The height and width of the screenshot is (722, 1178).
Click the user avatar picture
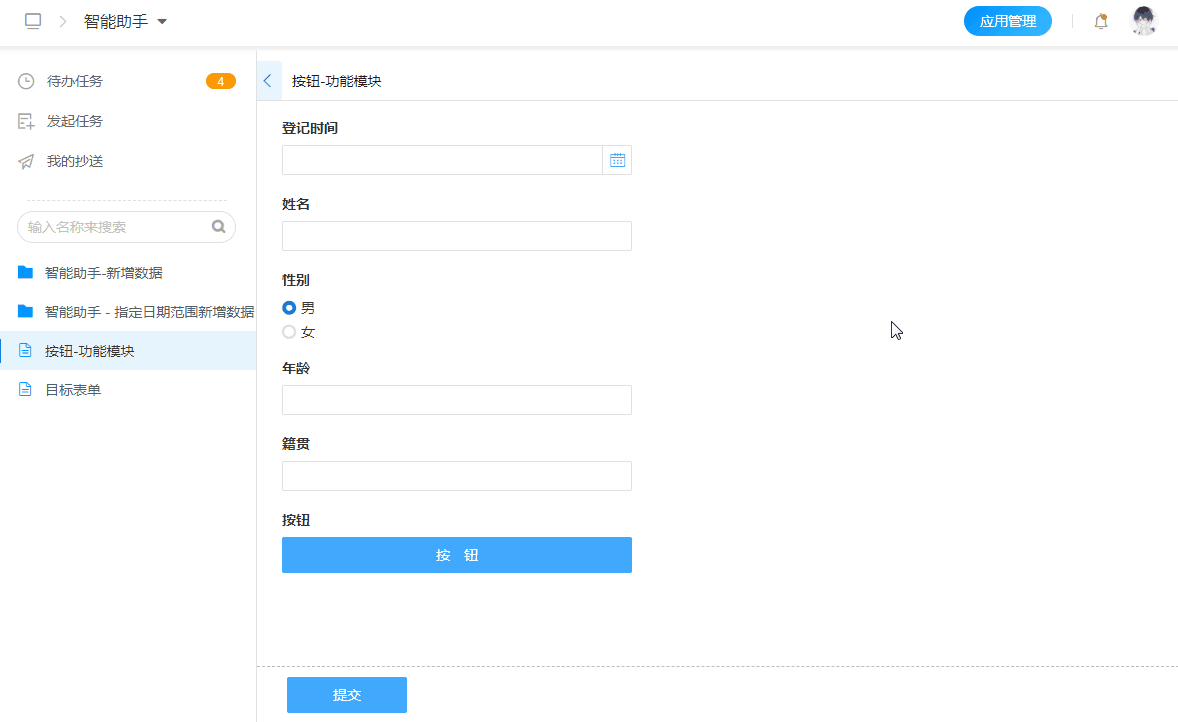[x=1144, y=21]
